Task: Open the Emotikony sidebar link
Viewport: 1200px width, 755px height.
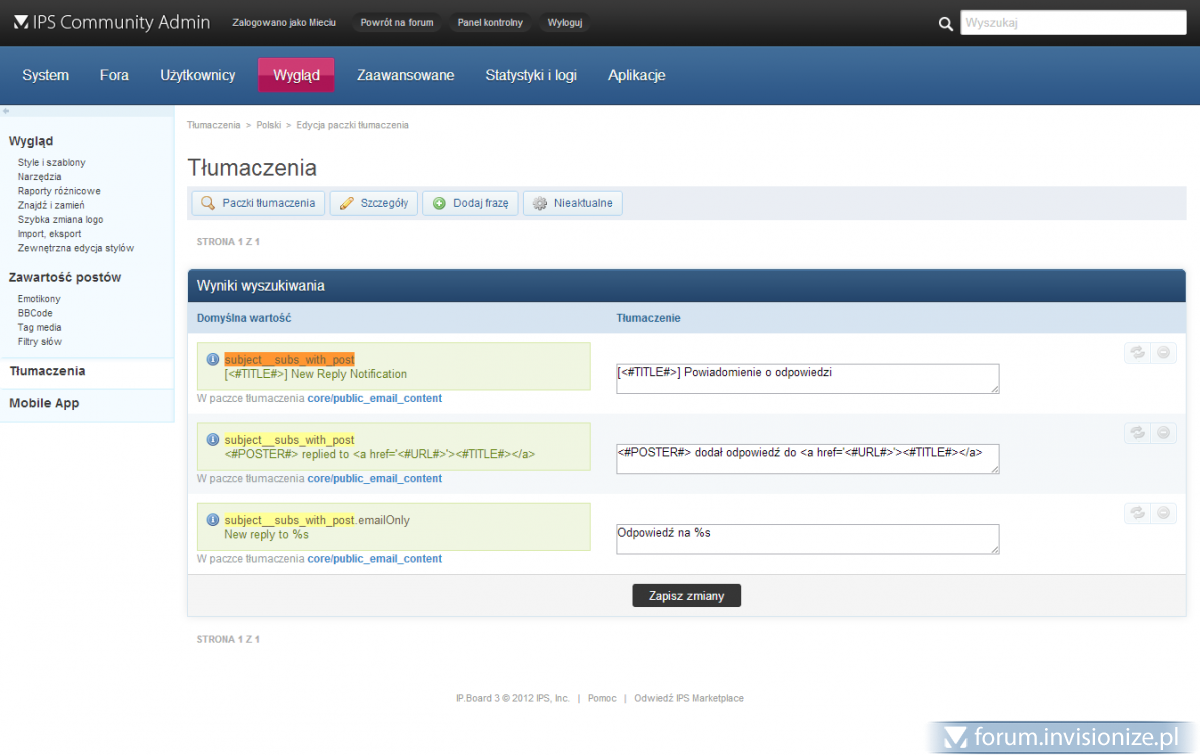Action: [39, 299]
